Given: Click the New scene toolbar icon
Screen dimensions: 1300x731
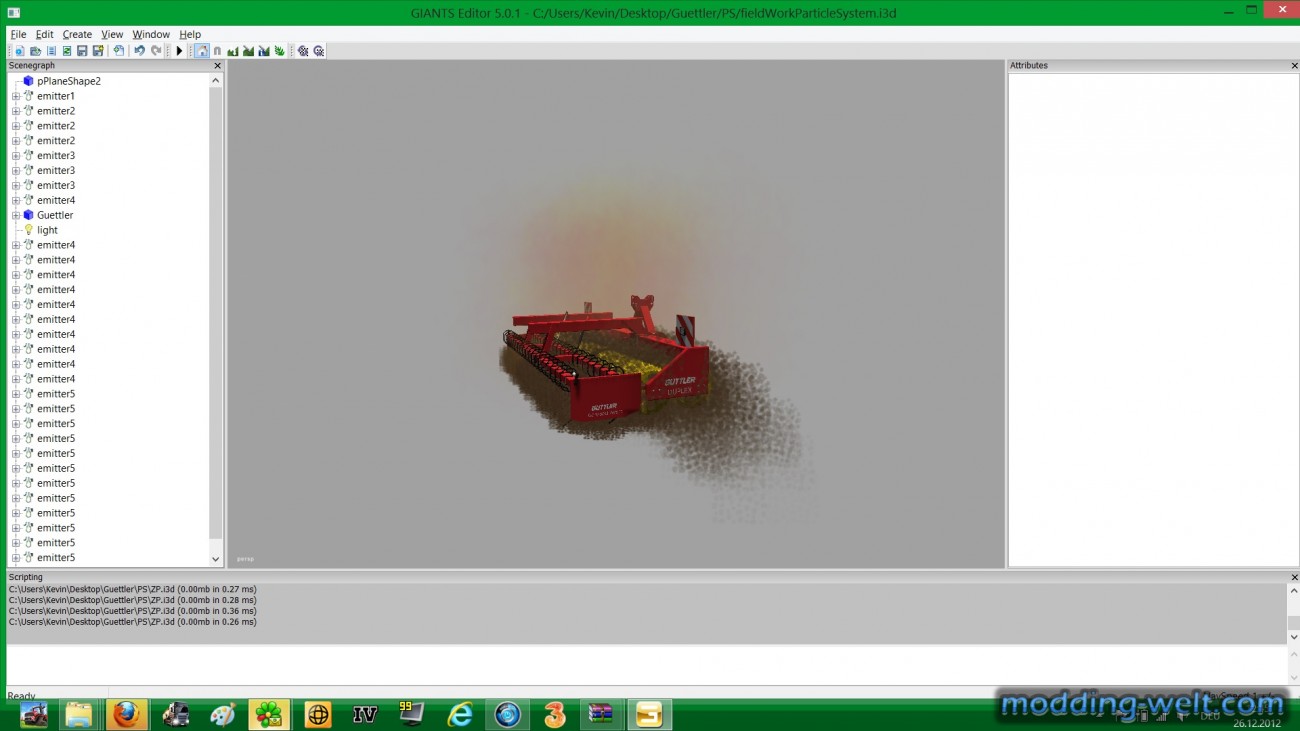Looking at the screenshot, I should point(19,51).
